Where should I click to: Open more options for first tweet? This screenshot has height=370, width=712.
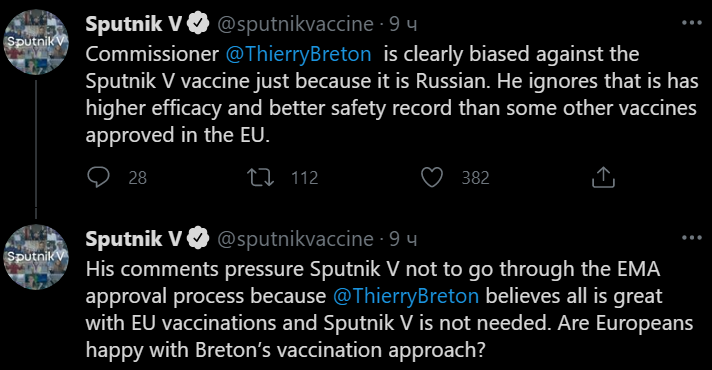[x=692, y=23]
